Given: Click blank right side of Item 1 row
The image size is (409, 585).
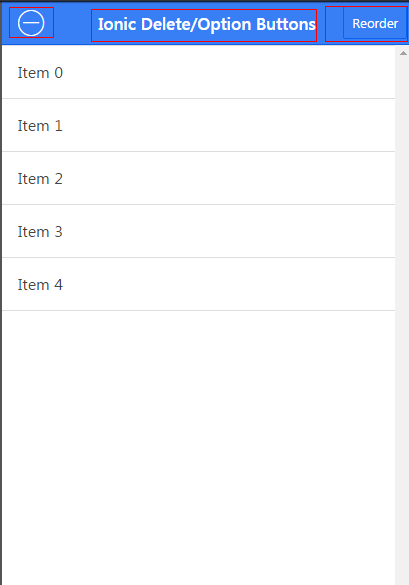Looking at the screenshot, I should 261,125.
